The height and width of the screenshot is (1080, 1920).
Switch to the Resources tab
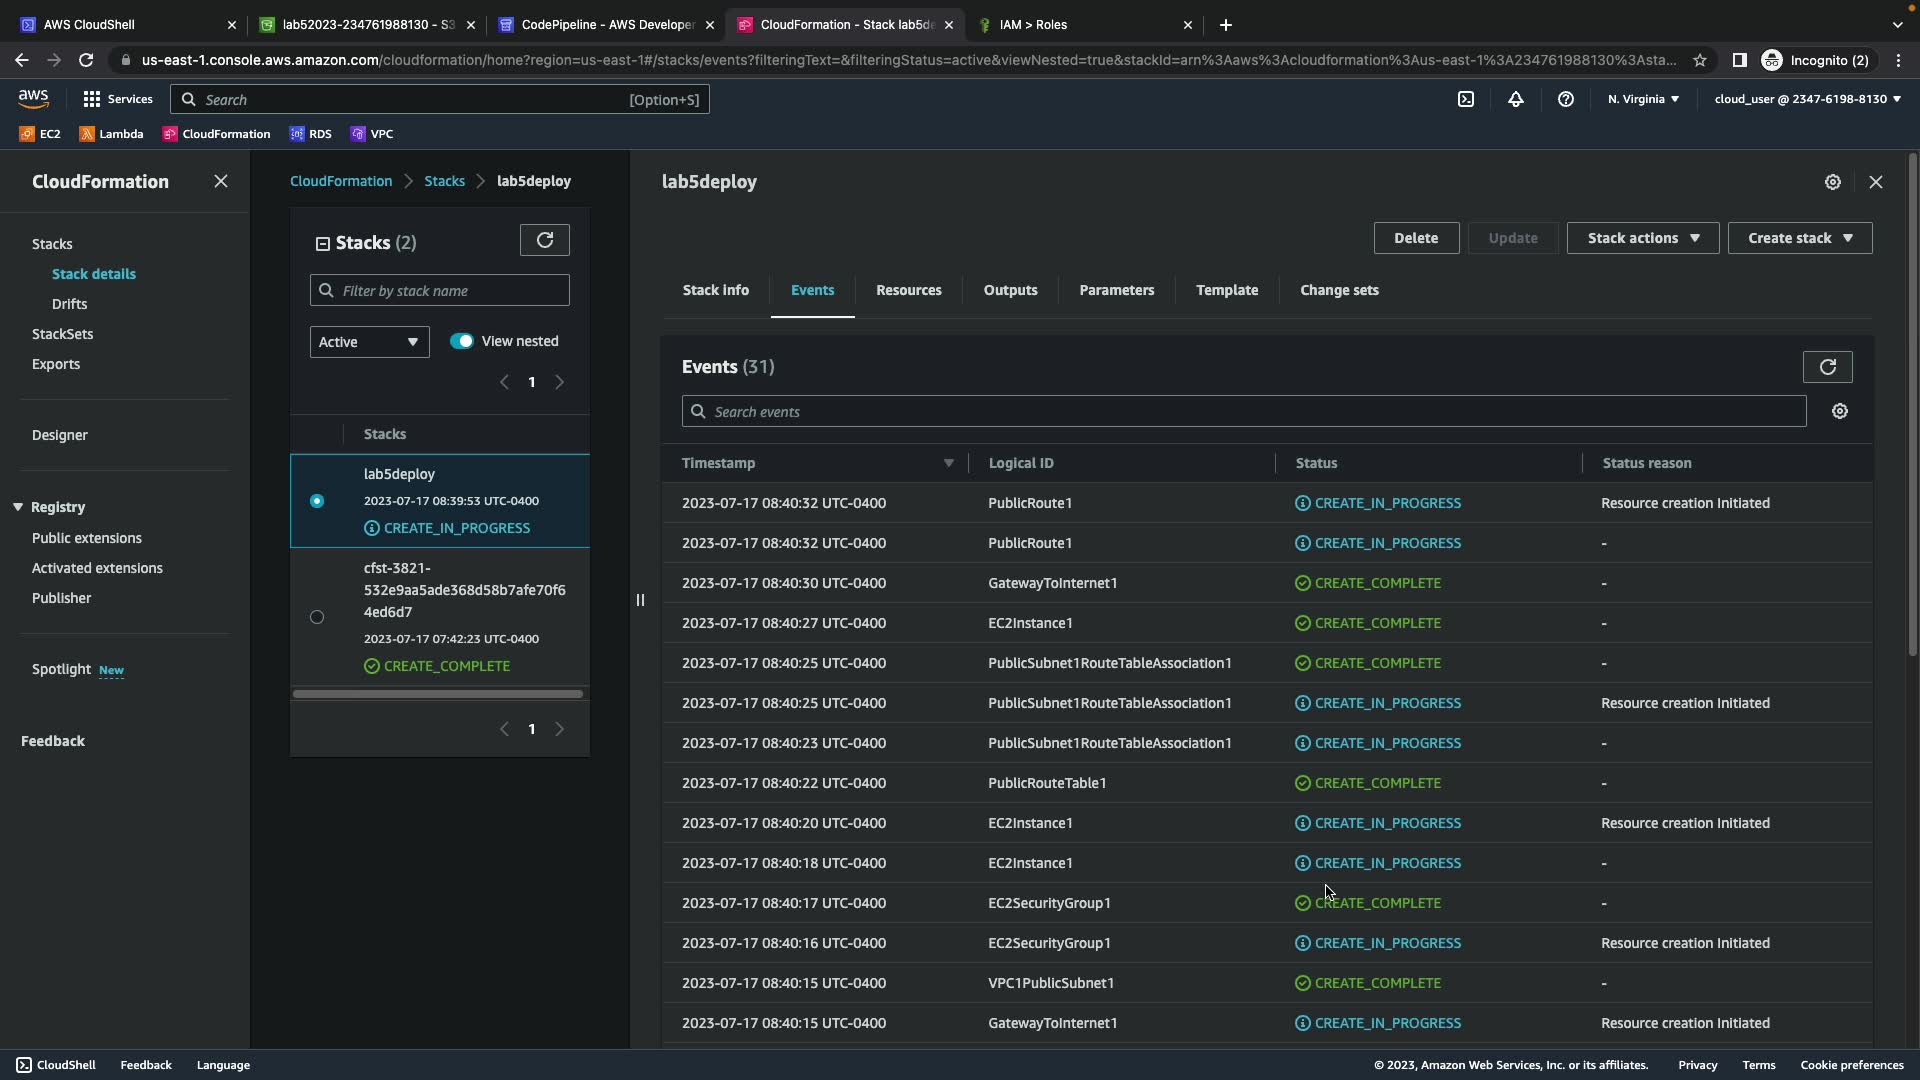point(908,290)
